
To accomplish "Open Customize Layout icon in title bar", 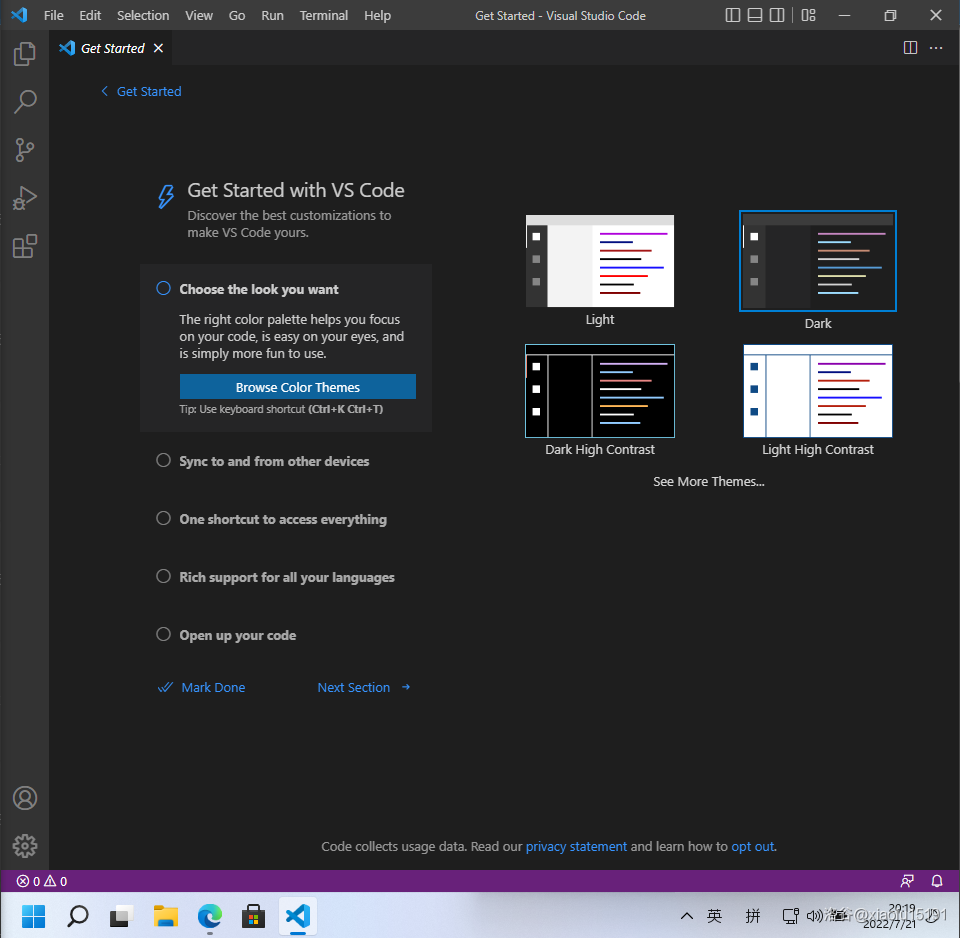I will (x=809, y=15).
